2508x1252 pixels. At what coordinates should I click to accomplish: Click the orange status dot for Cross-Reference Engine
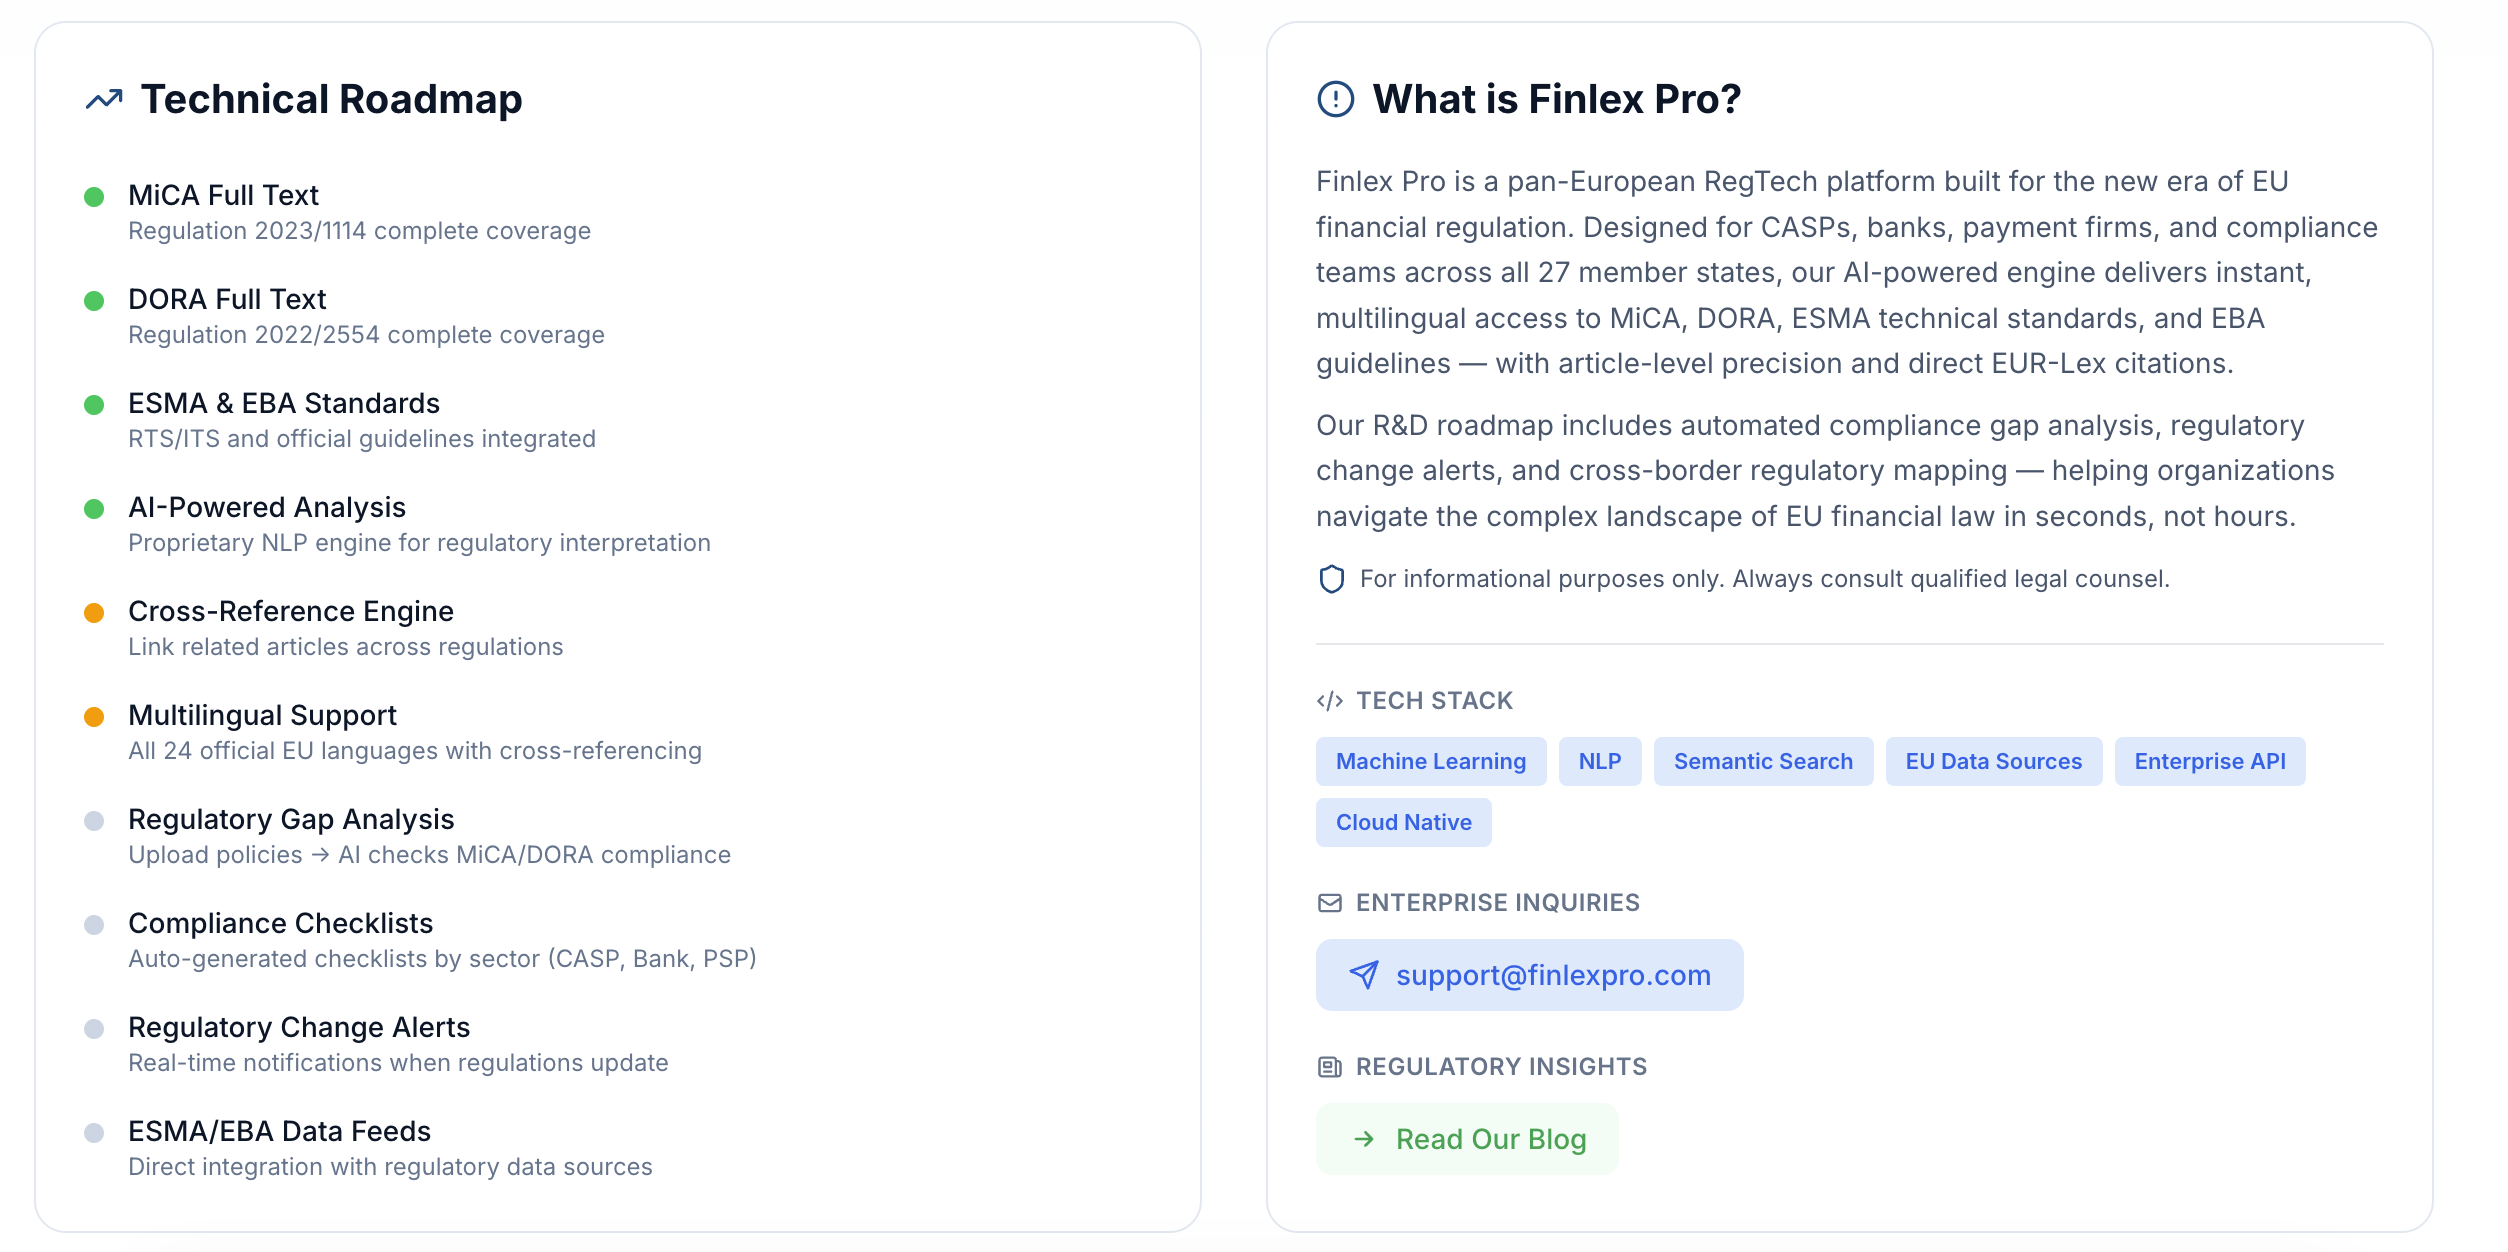[94, 613]
